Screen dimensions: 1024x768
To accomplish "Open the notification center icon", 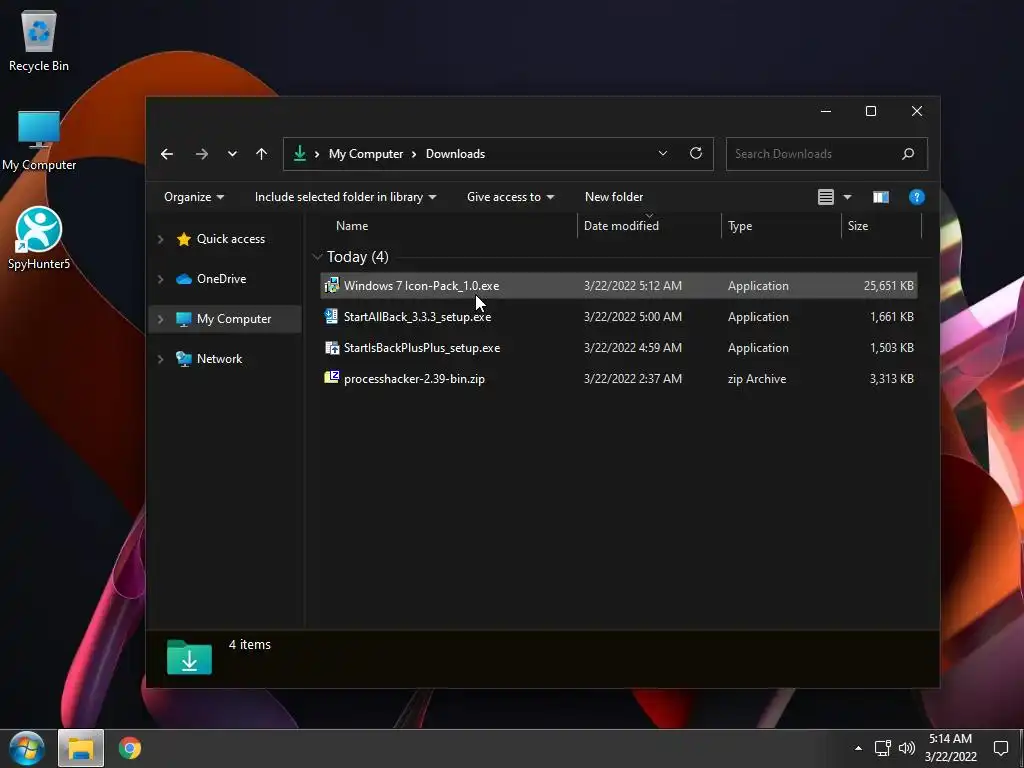I will (1000, 748).
